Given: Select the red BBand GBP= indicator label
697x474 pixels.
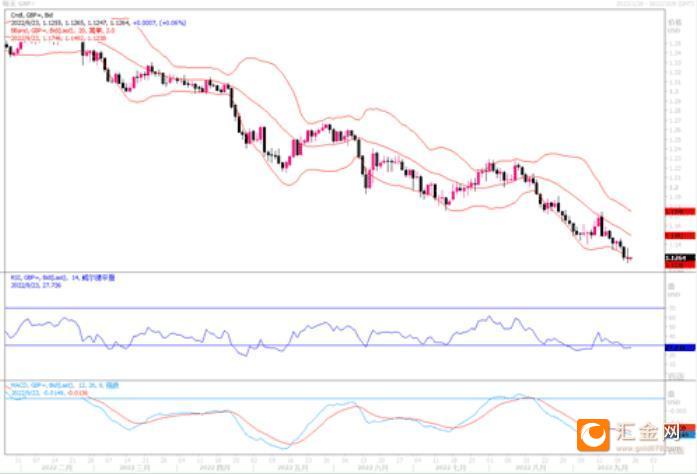Looking at the screenshot, I should tap(63, 31).
